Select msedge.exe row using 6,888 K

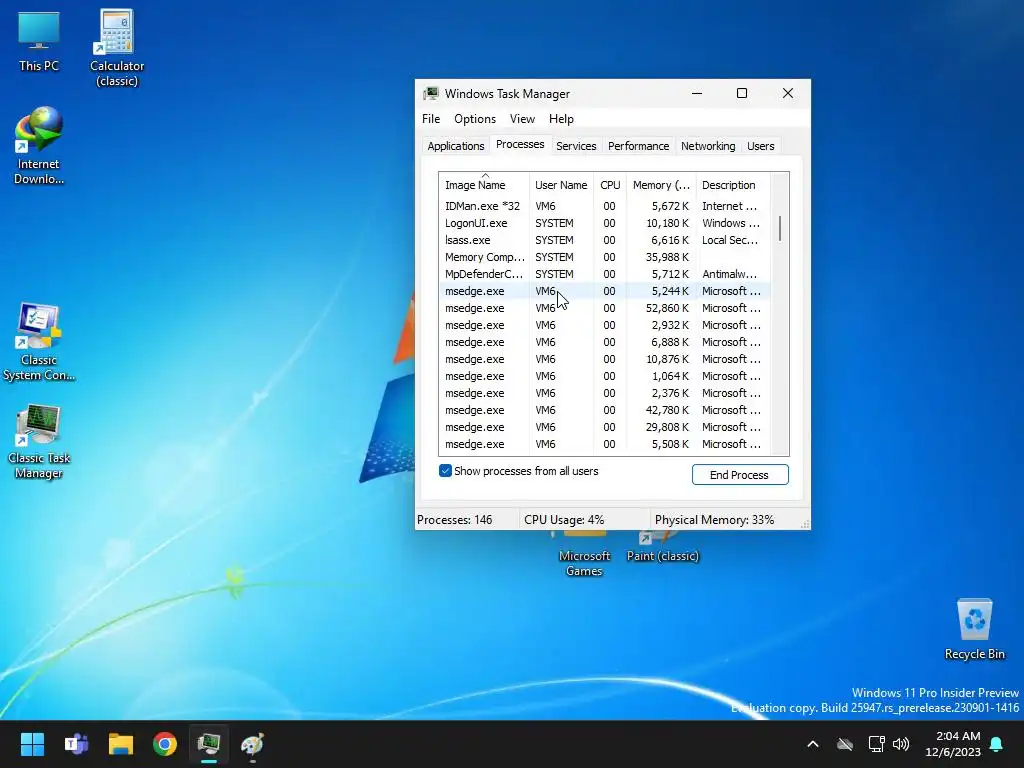(x=604, y=342)
